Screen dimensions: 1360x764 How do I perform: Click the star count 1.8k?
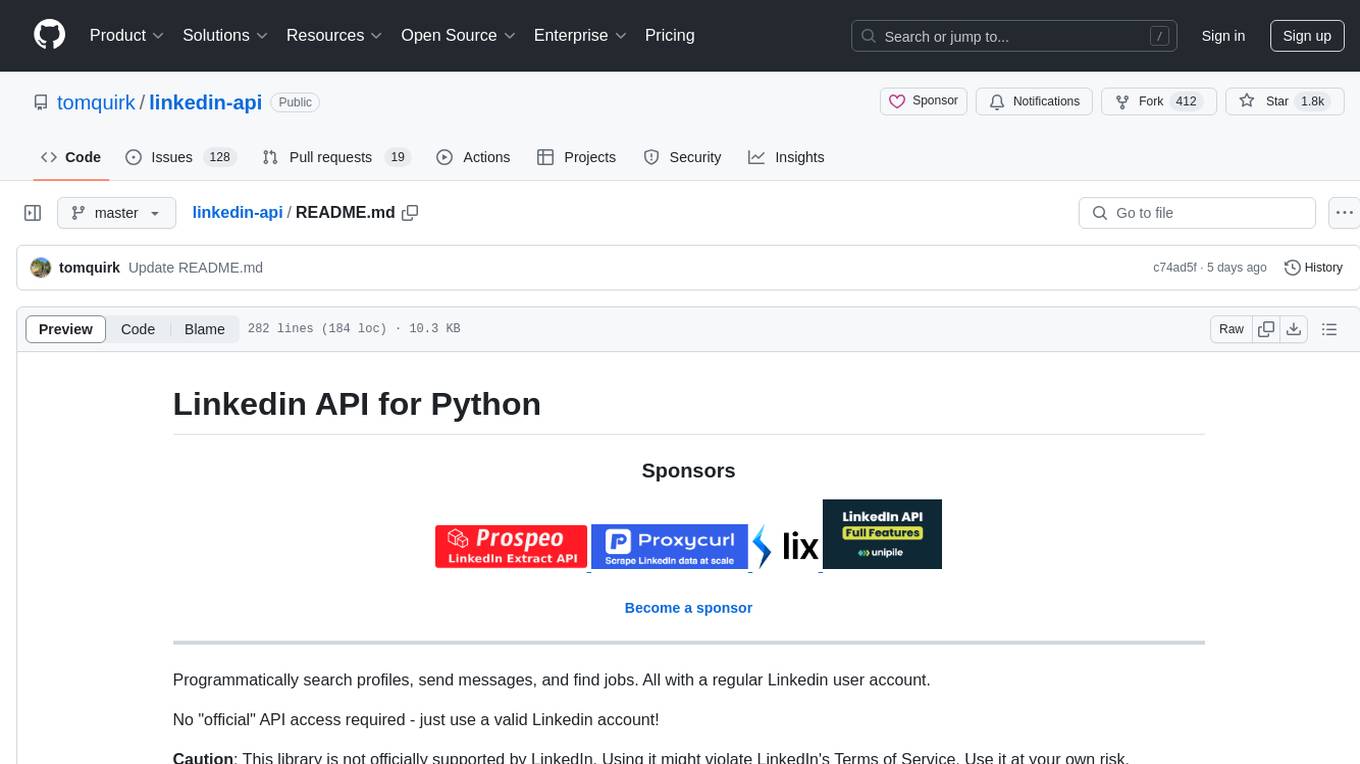pos(1311,101)
